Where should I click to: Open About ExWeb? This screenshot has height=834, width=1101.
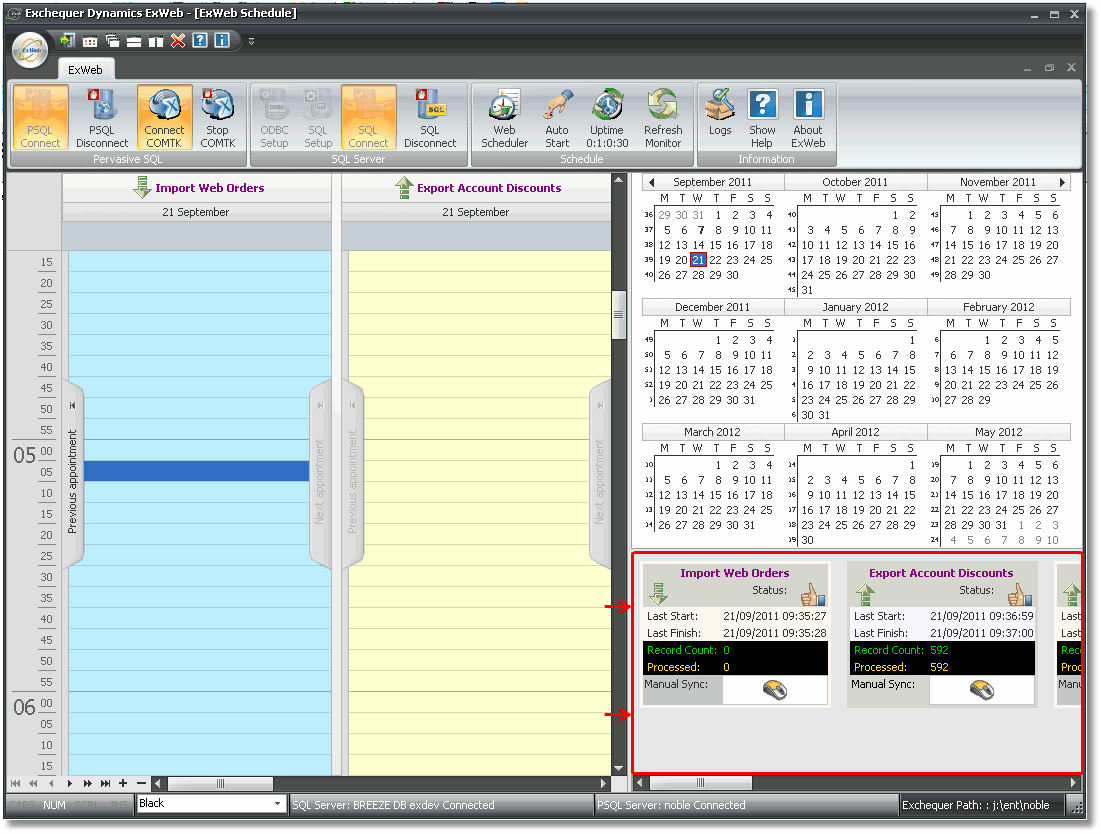click(808, 117)
